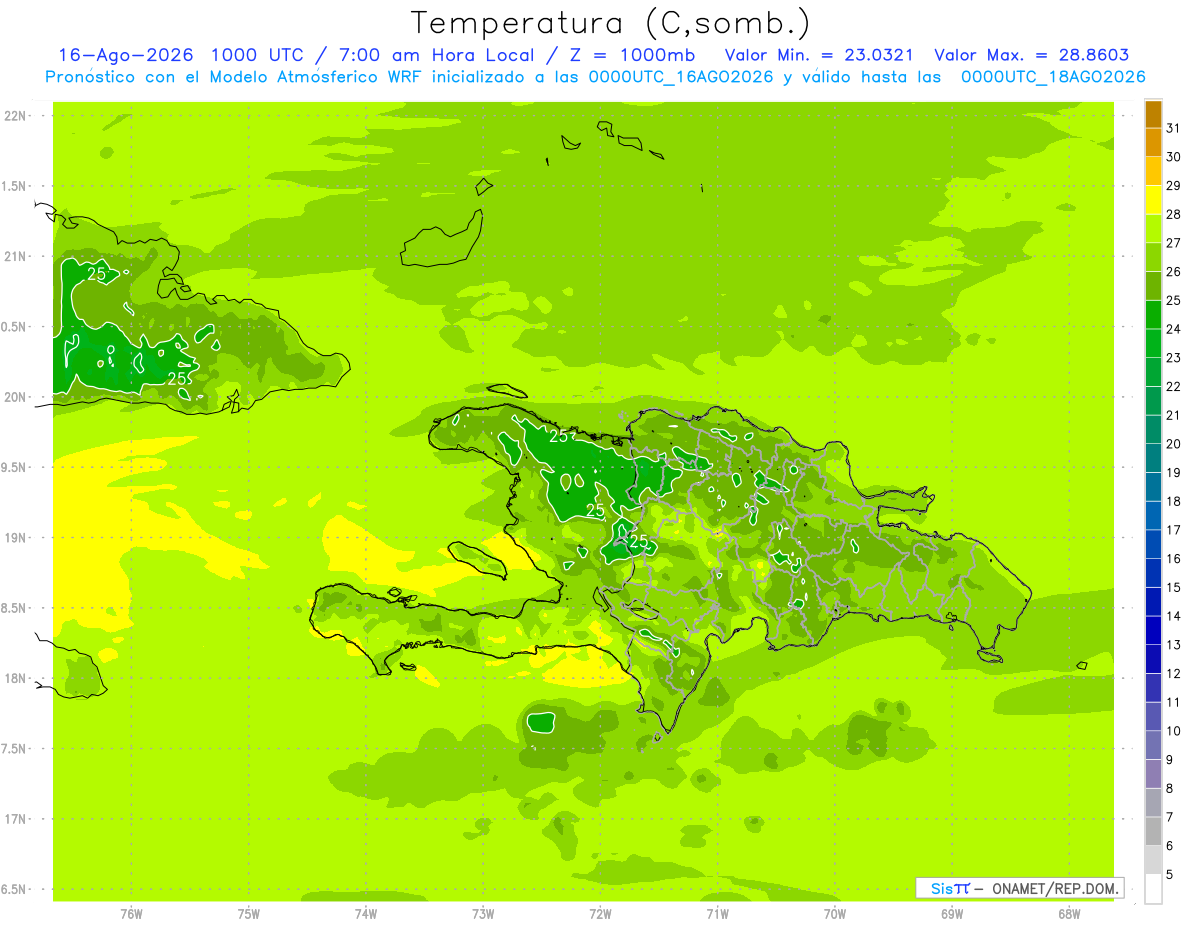Choose the brown legend swatch above 31
The image size is (1200, 927).
point(1153,114)
